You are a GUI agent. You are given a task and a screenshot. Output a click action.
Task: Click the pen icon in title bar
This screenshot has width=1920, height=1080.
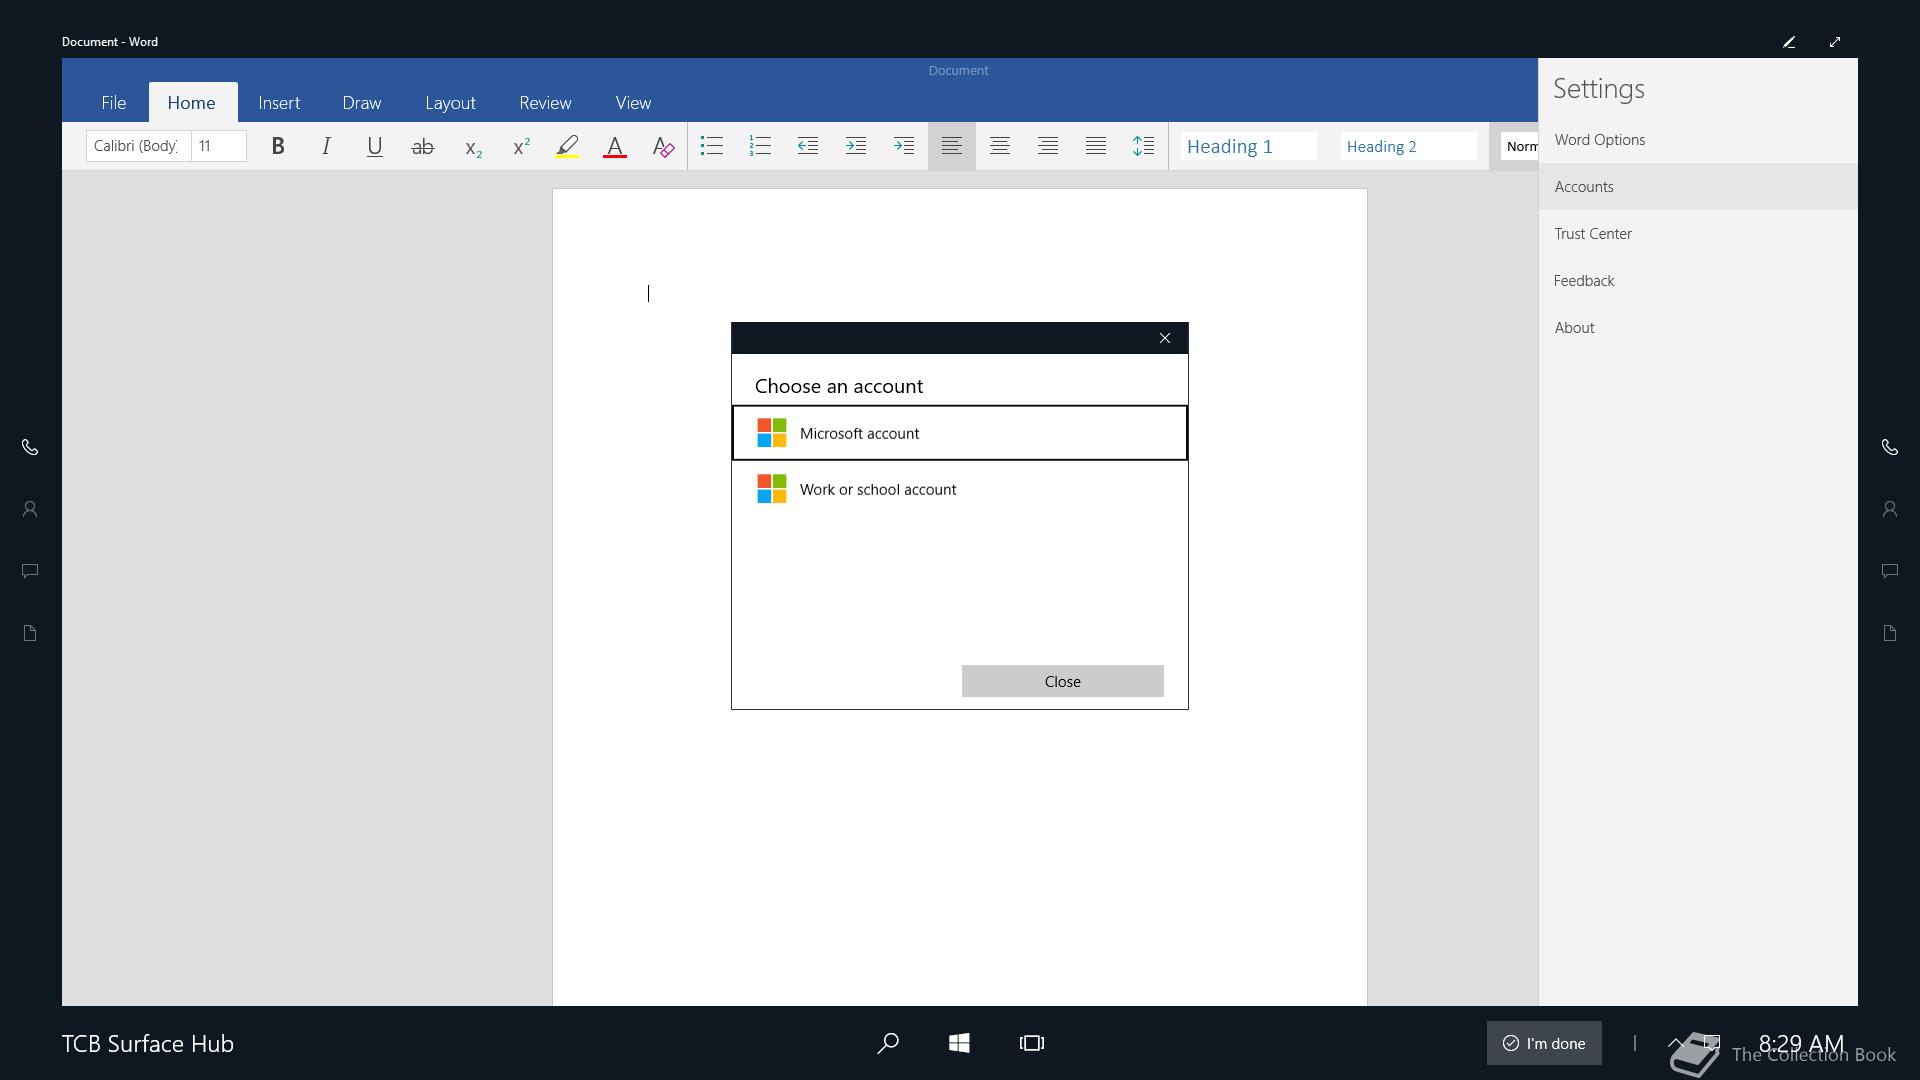pos(1789,42)
